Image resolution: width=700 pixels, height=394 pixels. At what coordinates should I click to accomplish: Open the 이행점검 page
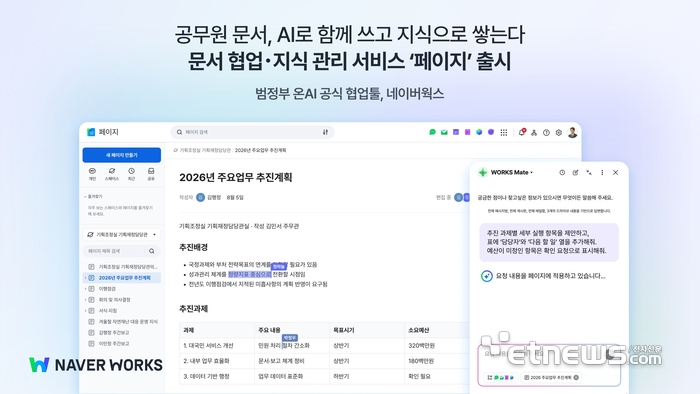[x=107, y=289]
